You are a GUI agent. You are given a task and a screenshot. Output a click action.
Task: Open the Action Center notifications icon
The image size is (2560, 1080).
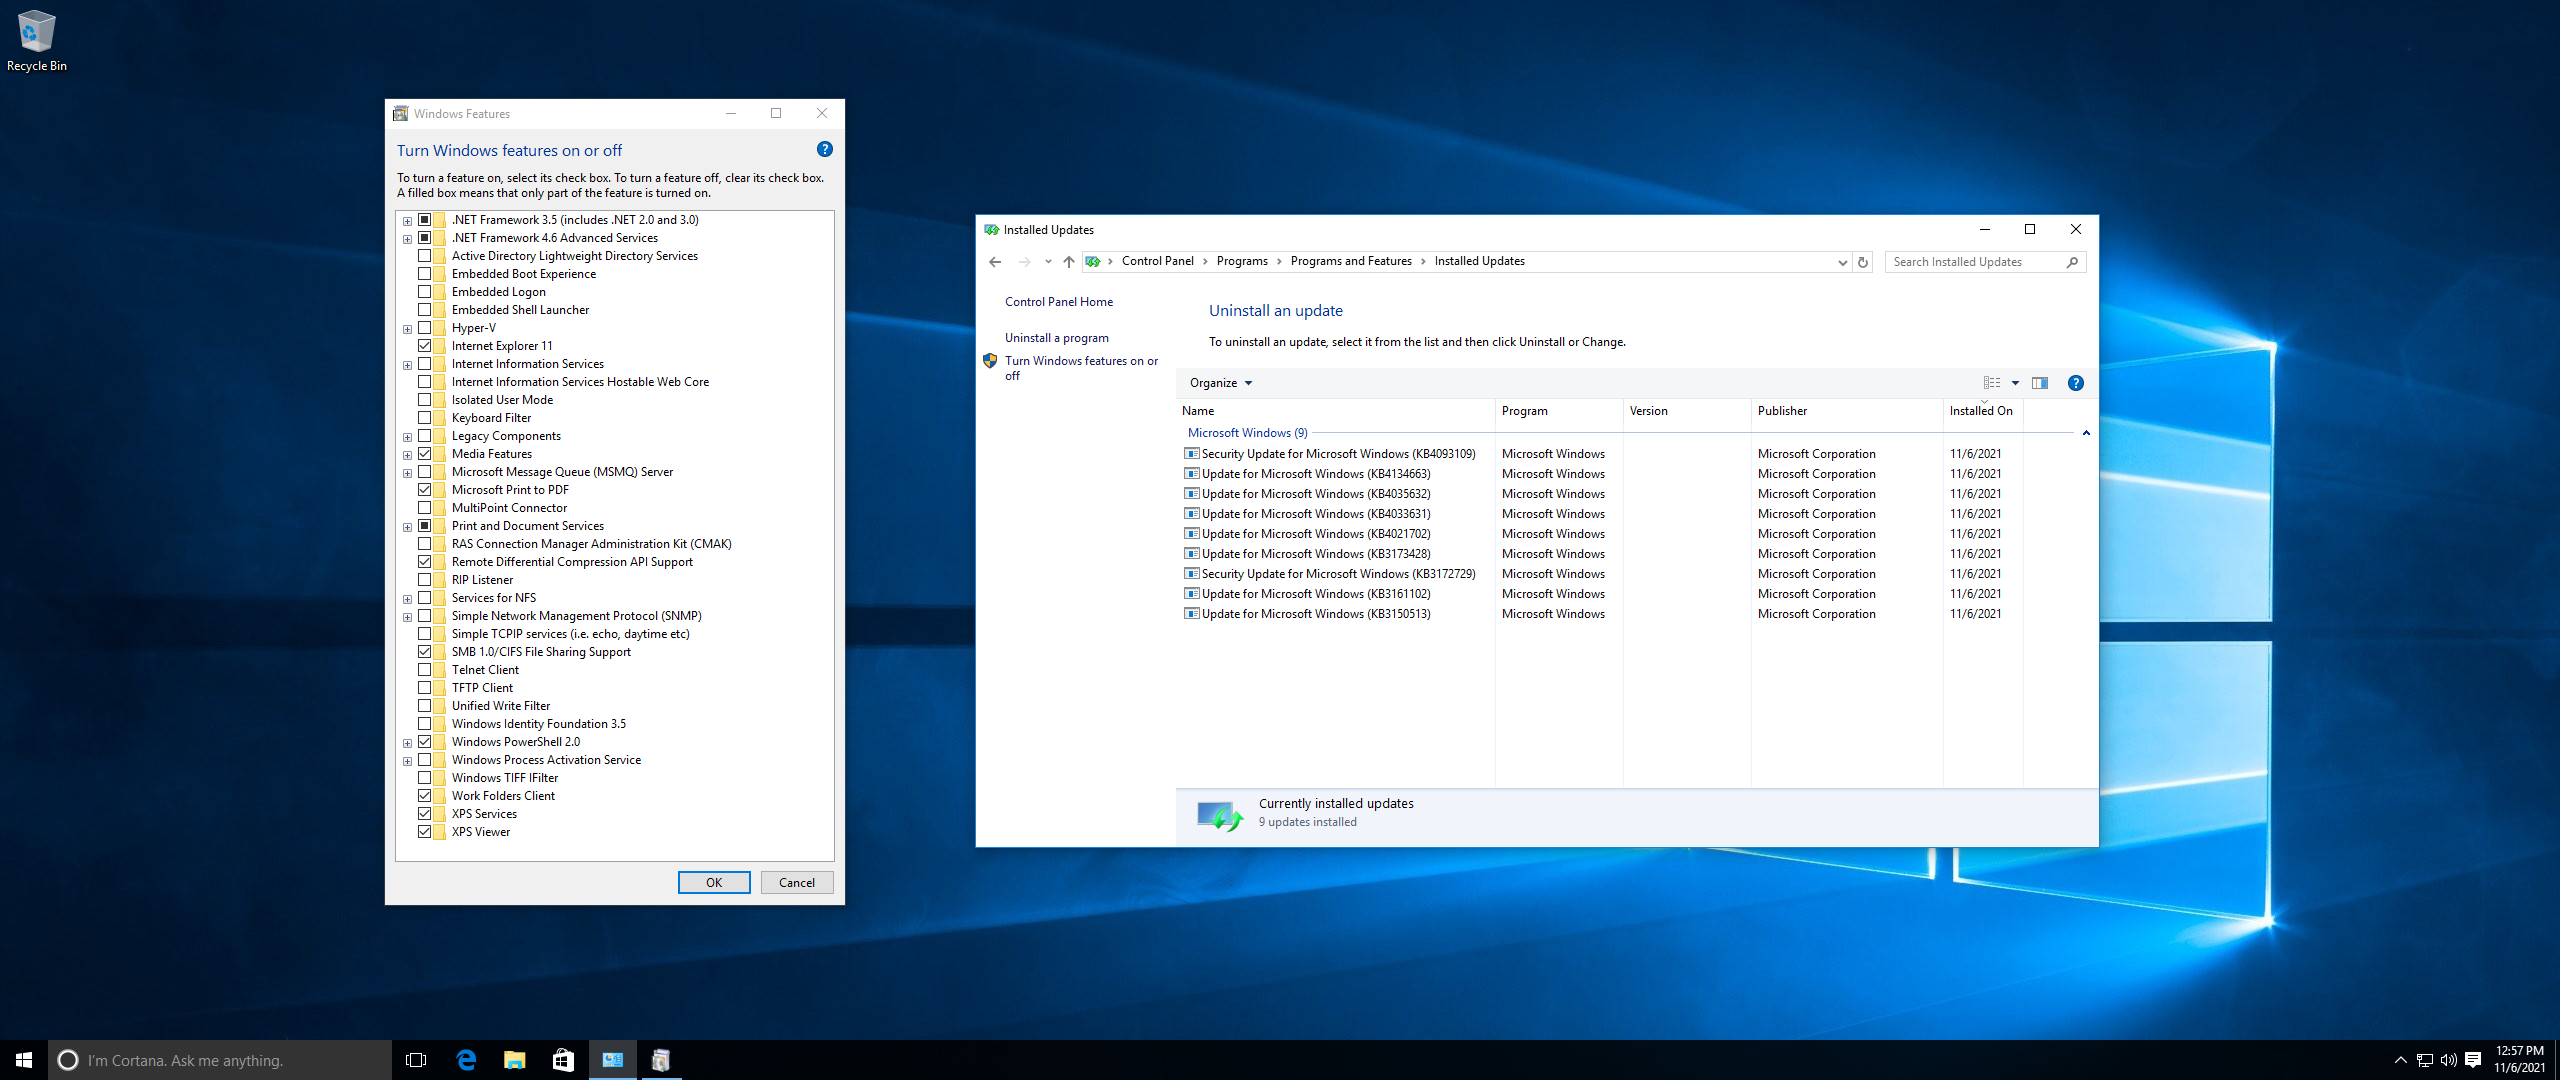[x=2474, y=1060]
